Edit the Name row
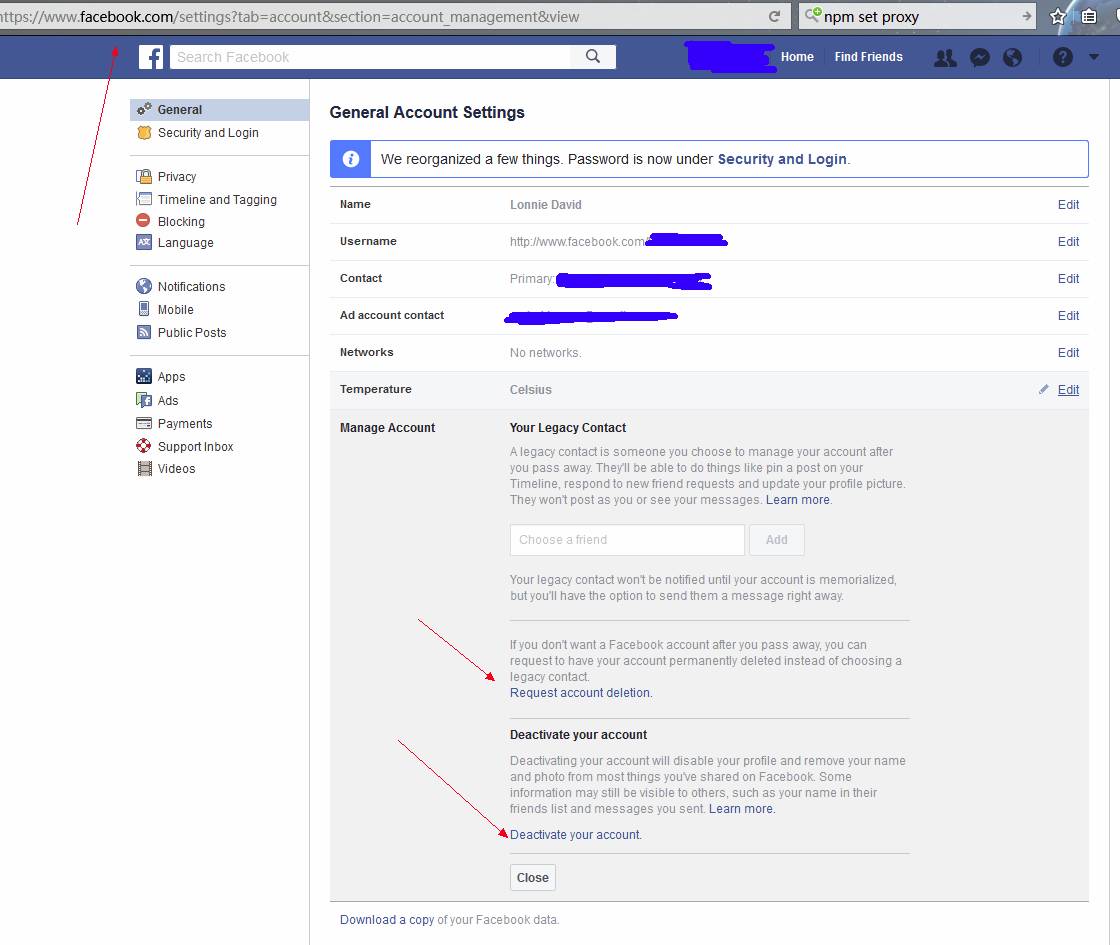The width and height of the screenshot is (1120, 945). (x=1068, y=204)
